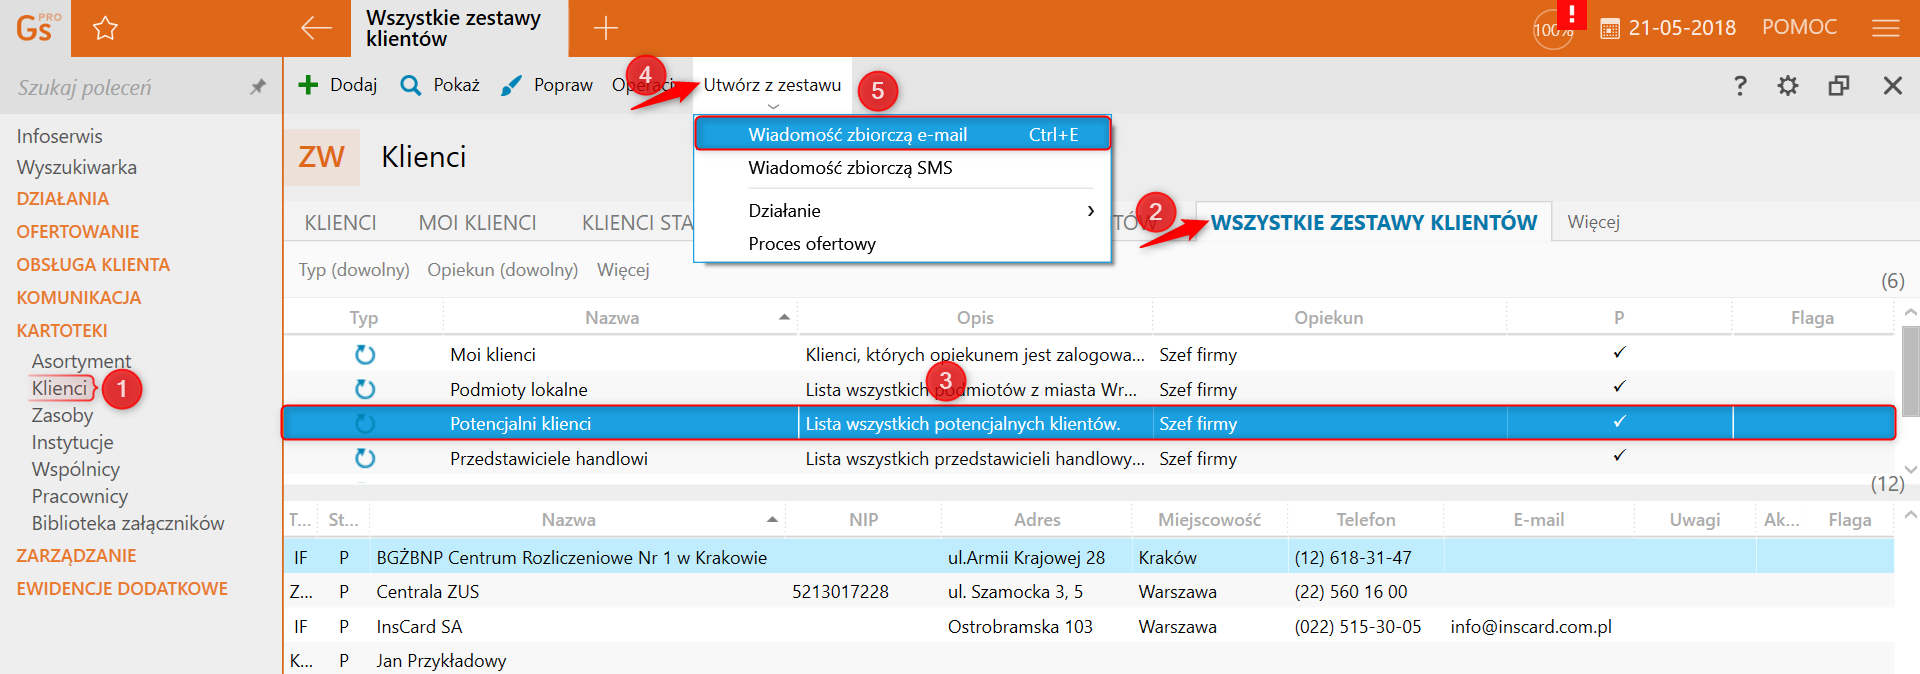
Task: Expand EWIDENCJE DODATKOWE section
Action: coord(122,589)
